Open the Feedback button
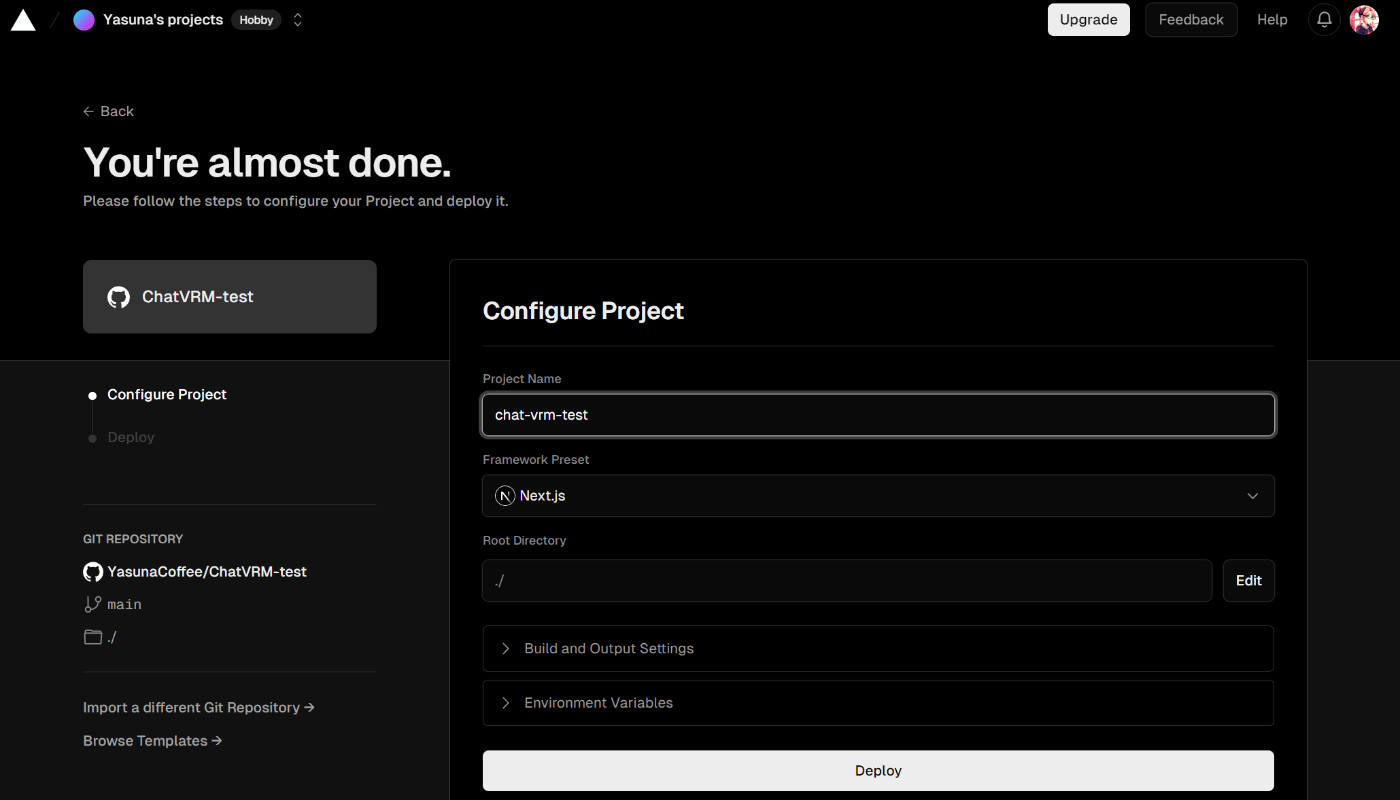 [x=1191, y=20]
